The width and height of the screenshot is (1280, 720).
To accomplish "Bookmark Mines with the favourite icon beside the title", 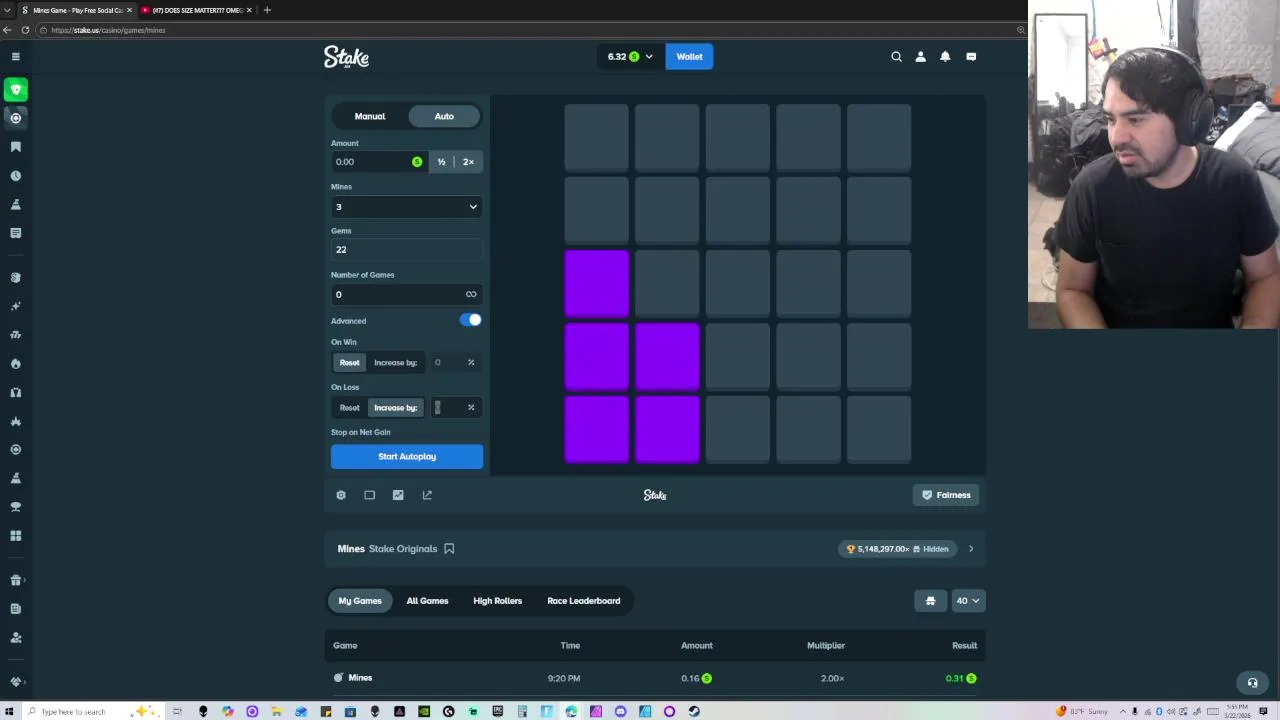I will pos(449,549).
